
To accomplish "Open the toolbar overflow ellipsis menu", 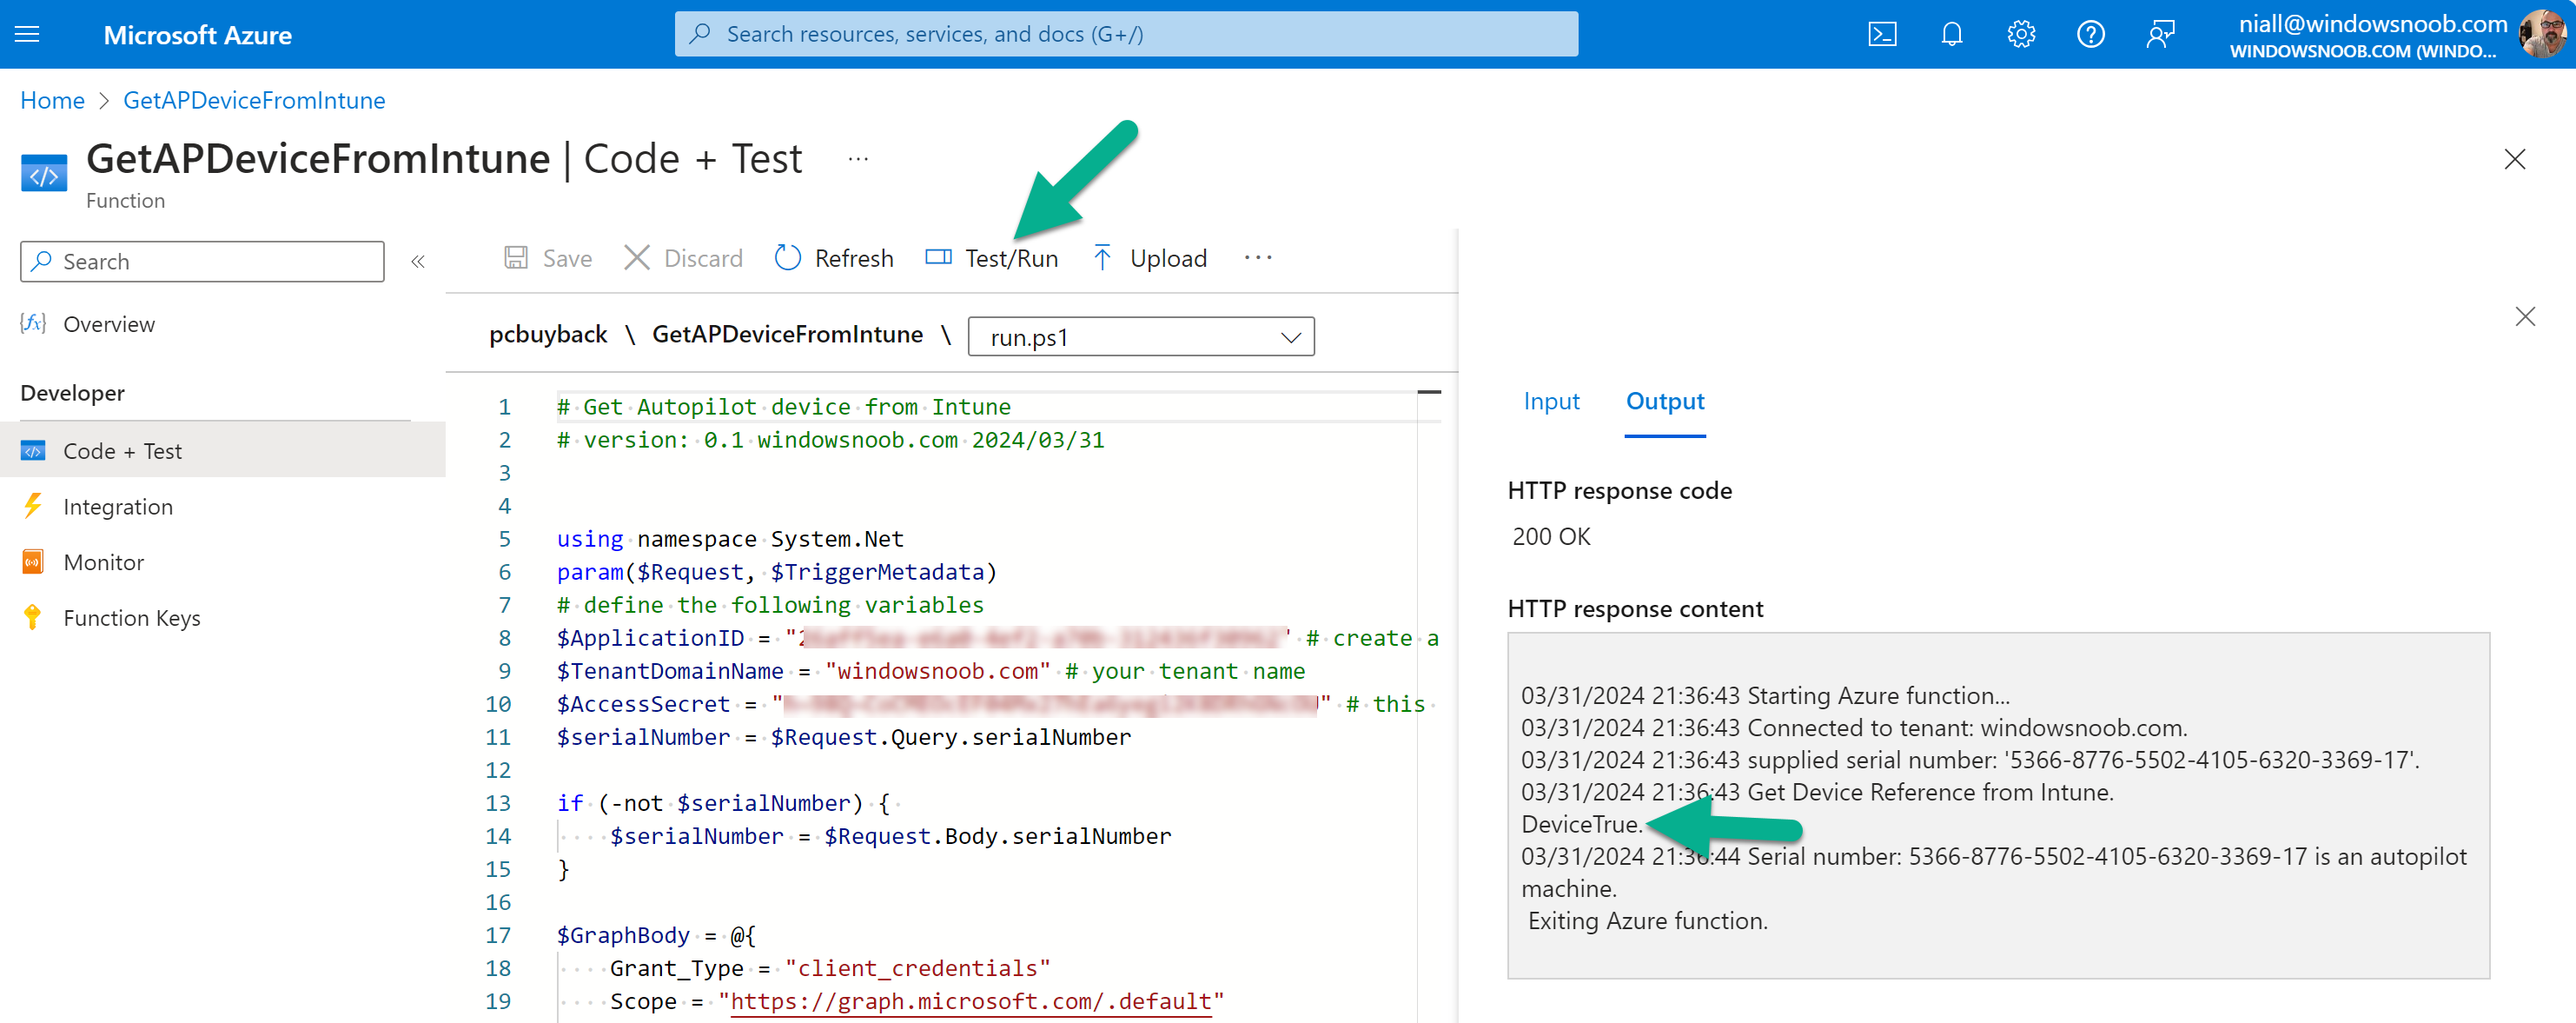I will 1258,258.
